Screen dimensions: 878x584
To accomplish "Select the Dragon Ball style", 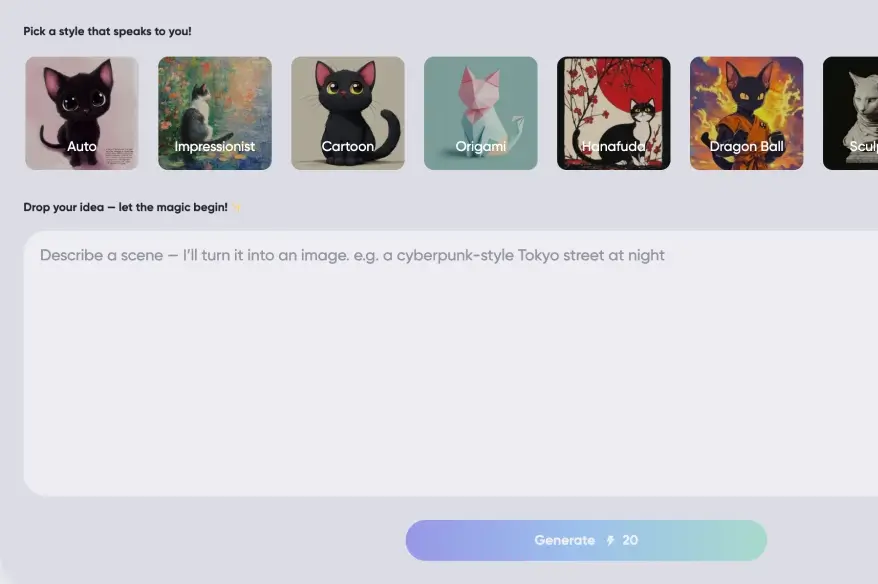I will coord(746,113).
